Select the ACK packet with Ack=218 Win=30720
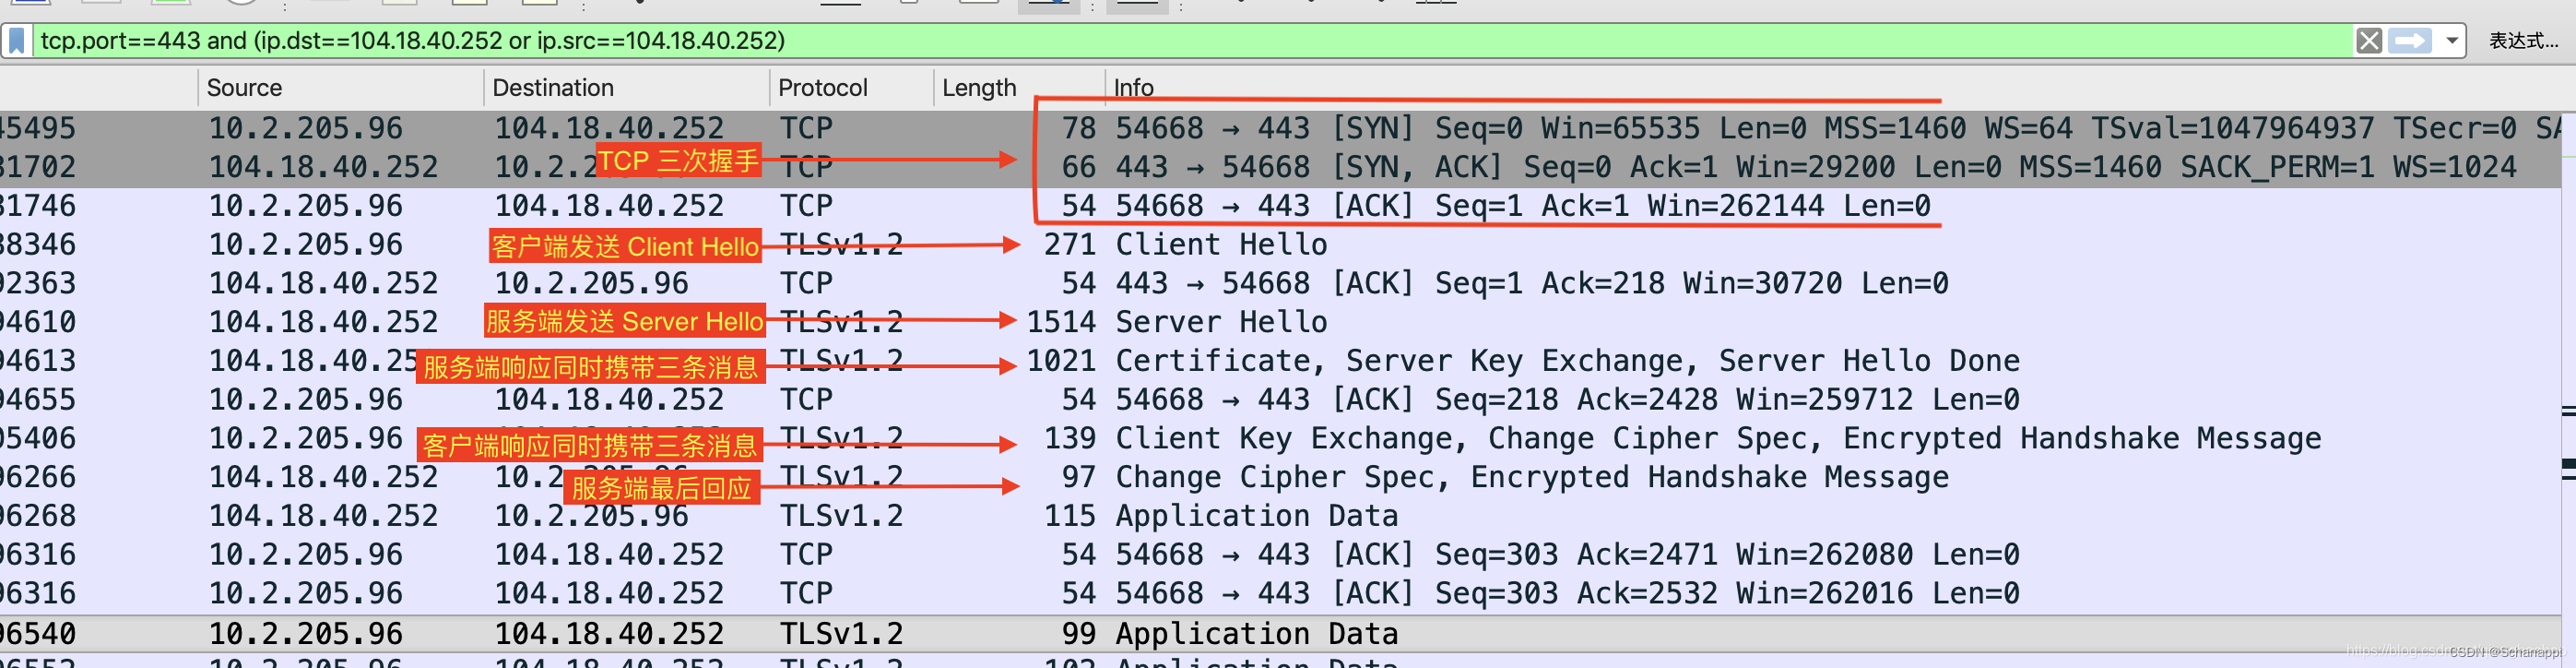 [1280, 284]
